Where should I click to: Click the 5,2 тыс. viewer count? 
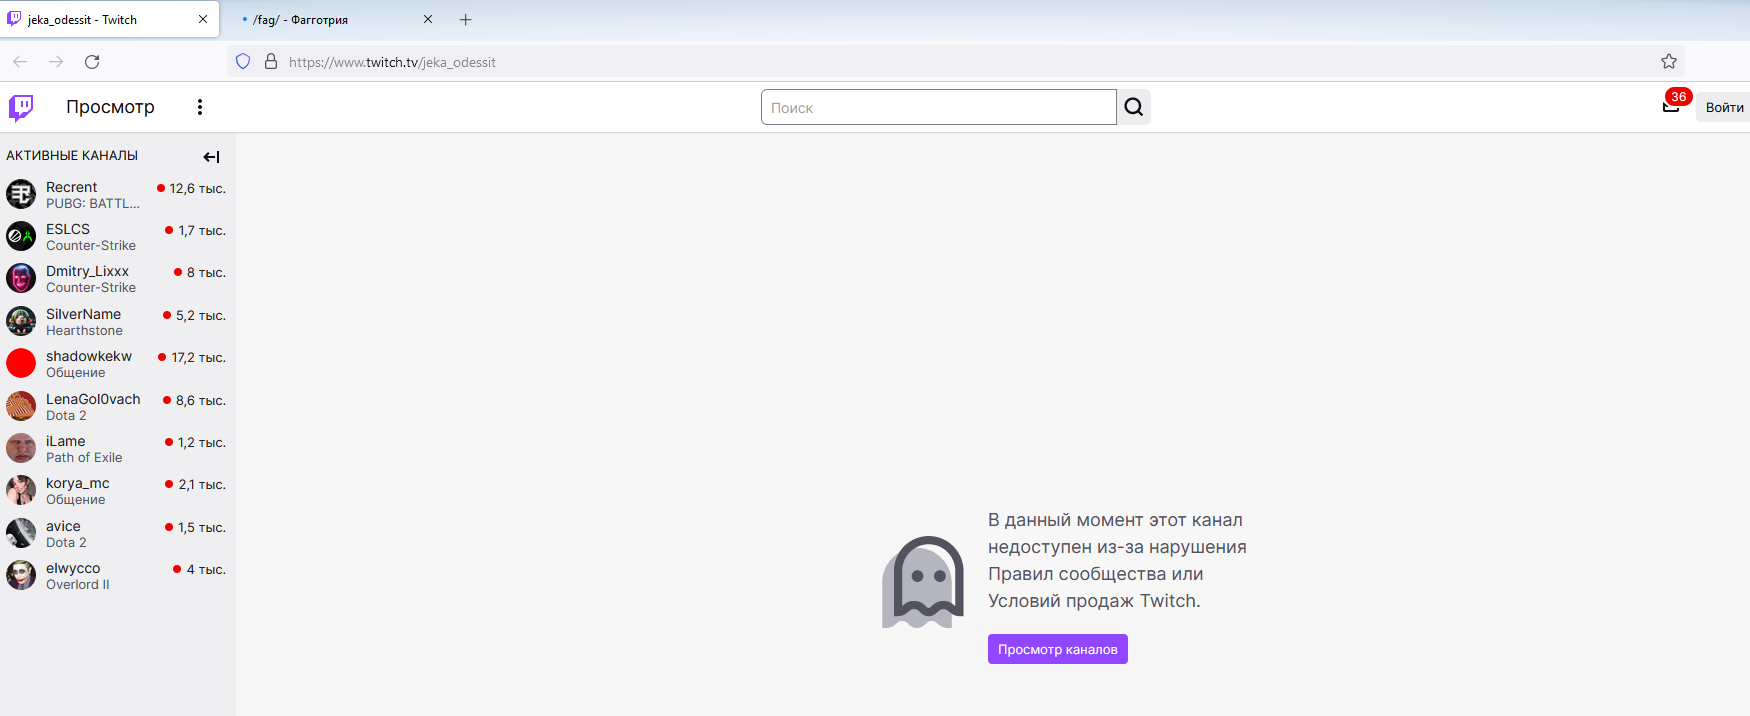point(201,315)
